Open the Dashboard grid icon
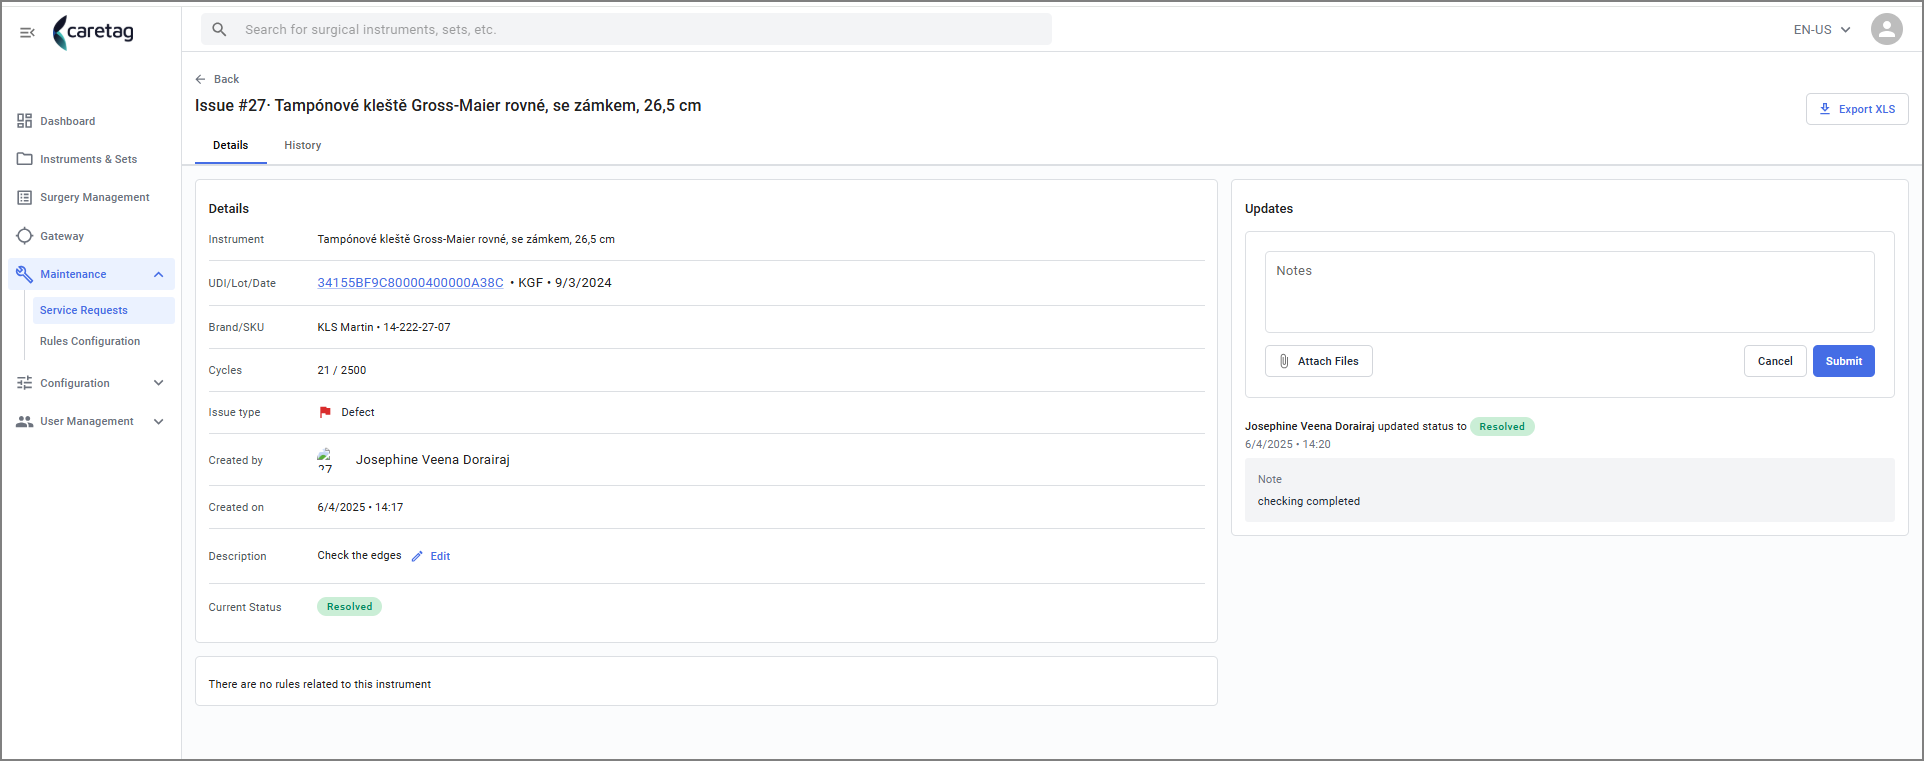Image resolution: width=1924 pixels, height=761 pixels. (24, 121)
